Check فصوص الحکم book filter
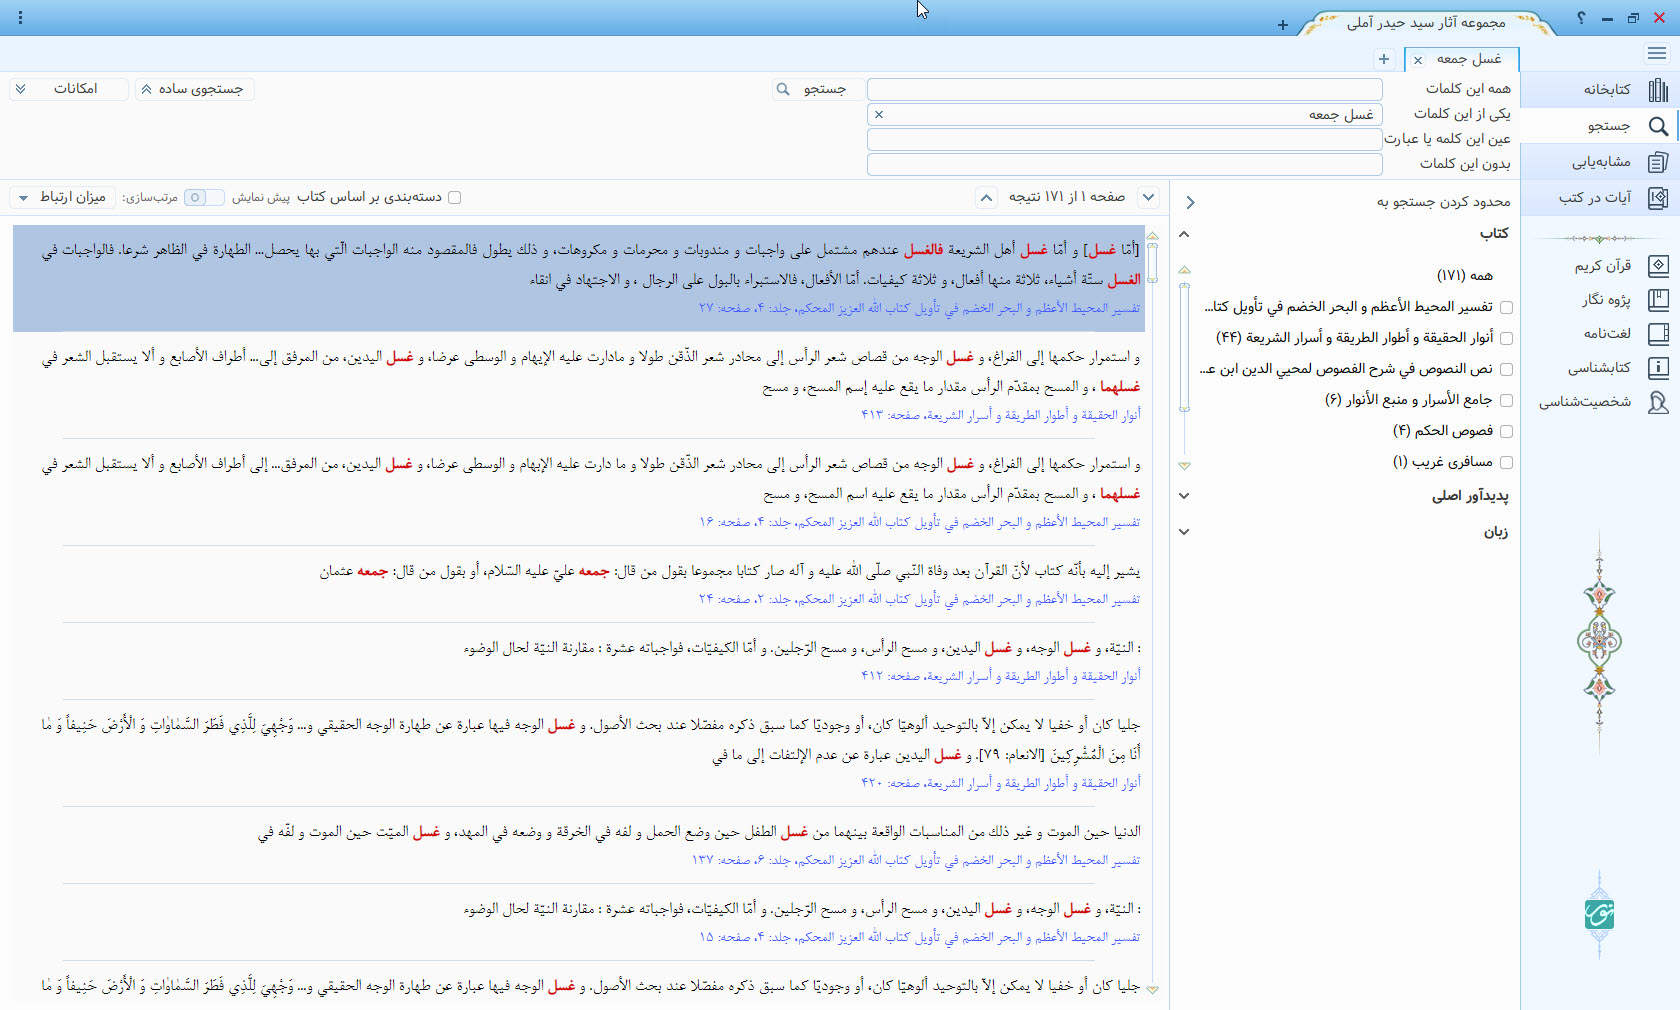1680x1010 pixels. tap(1506, 431)
